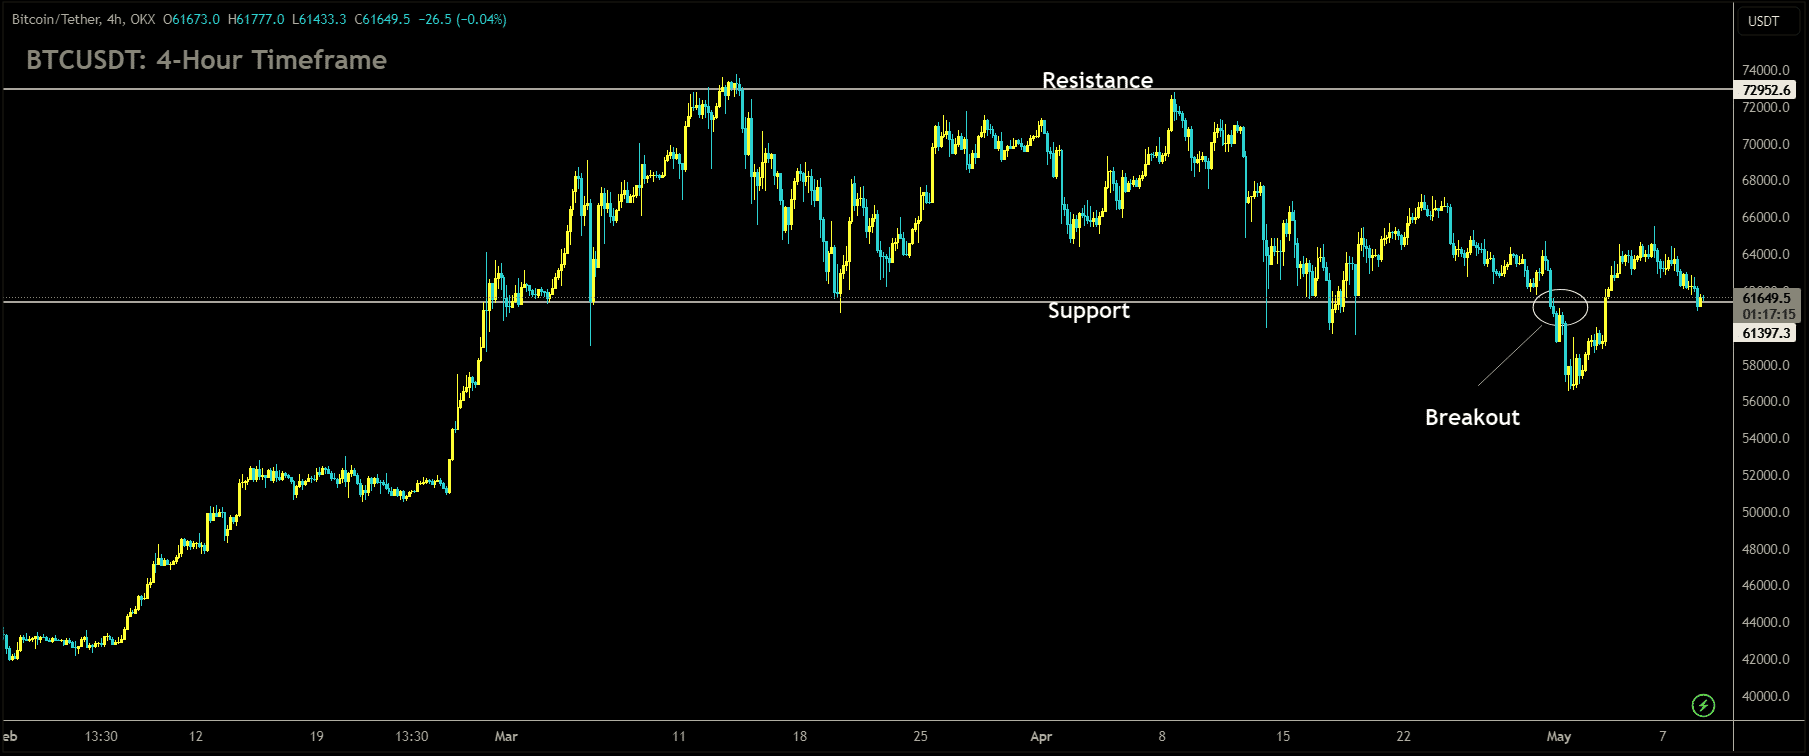Screen dimensions: 1809x756
Task: Click the lightning bolt icon at chart corner
Action: (1703, 706)
